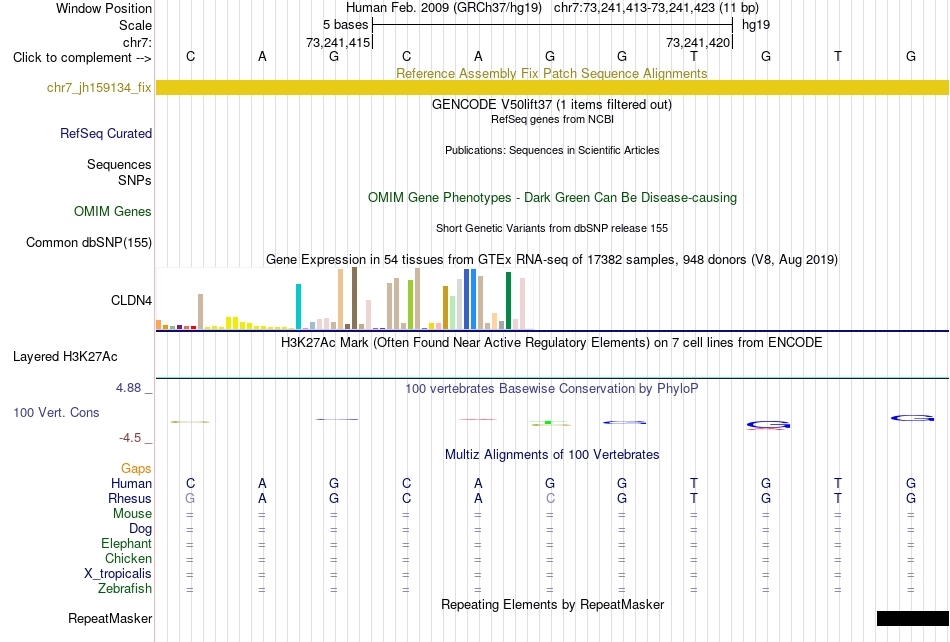Click the Common dbSNP(155) track label
This screenshot has width=950, height=642.
click(x=89, y=242)
